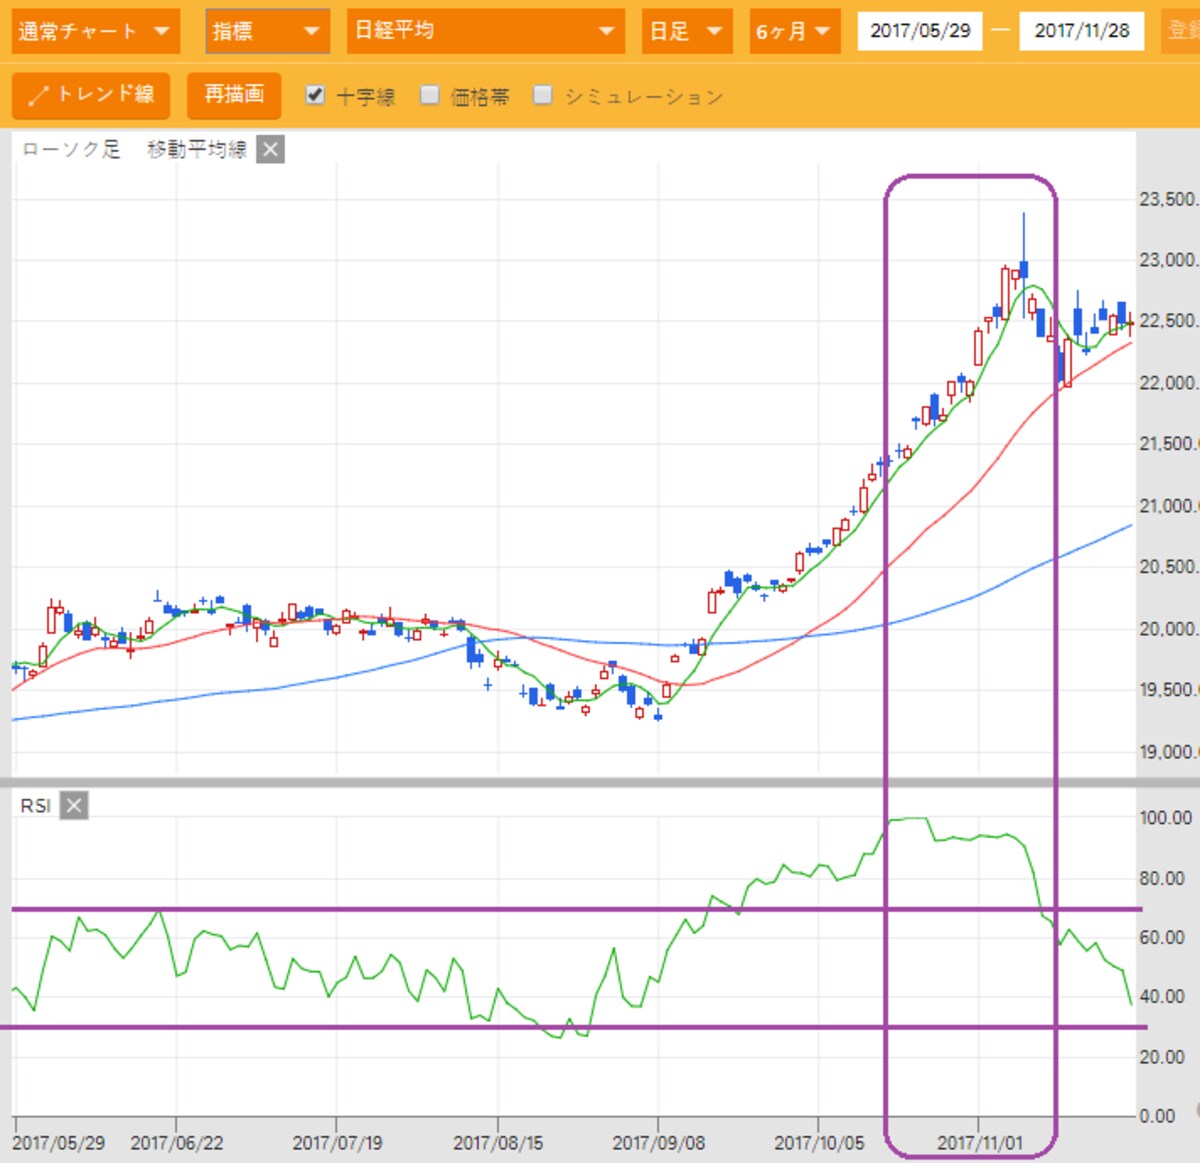This screenshot has width=1200, height=1163.
Task: Enable the シミュレーション checkbox
Action: tap(543, 95)
